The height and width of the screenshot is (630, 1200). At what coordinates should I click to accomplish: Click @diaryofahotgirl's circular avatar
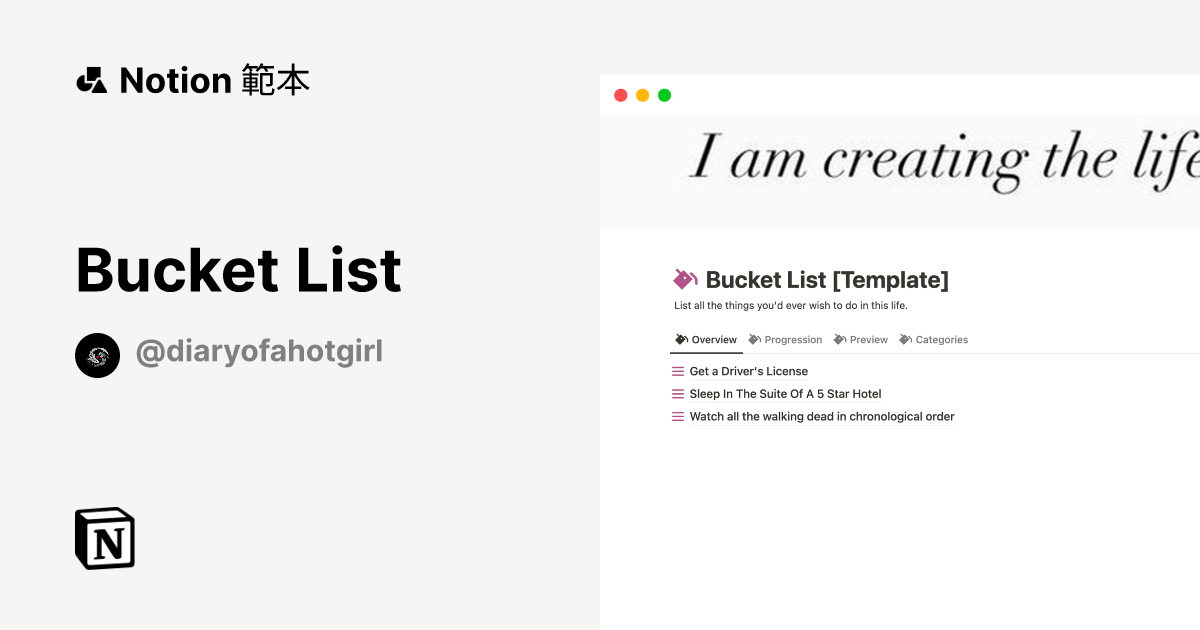click(97, 355)
